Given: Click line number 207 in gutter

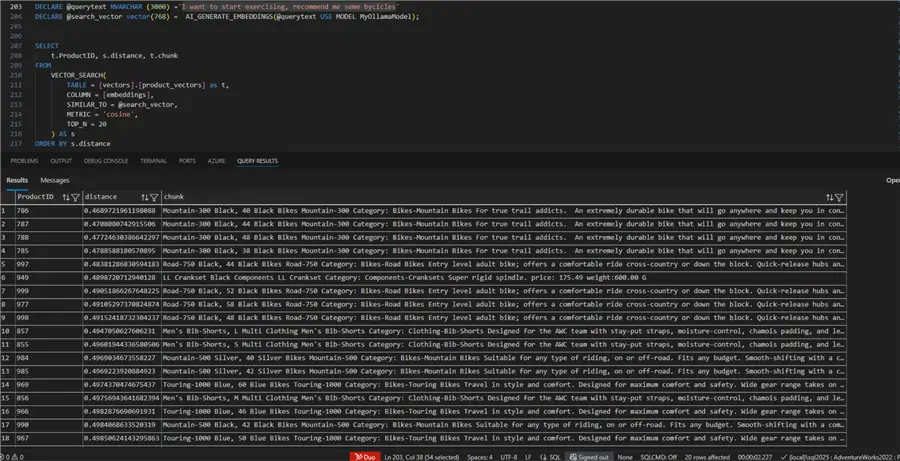Looking at the screenshot, I should point(16,46).
